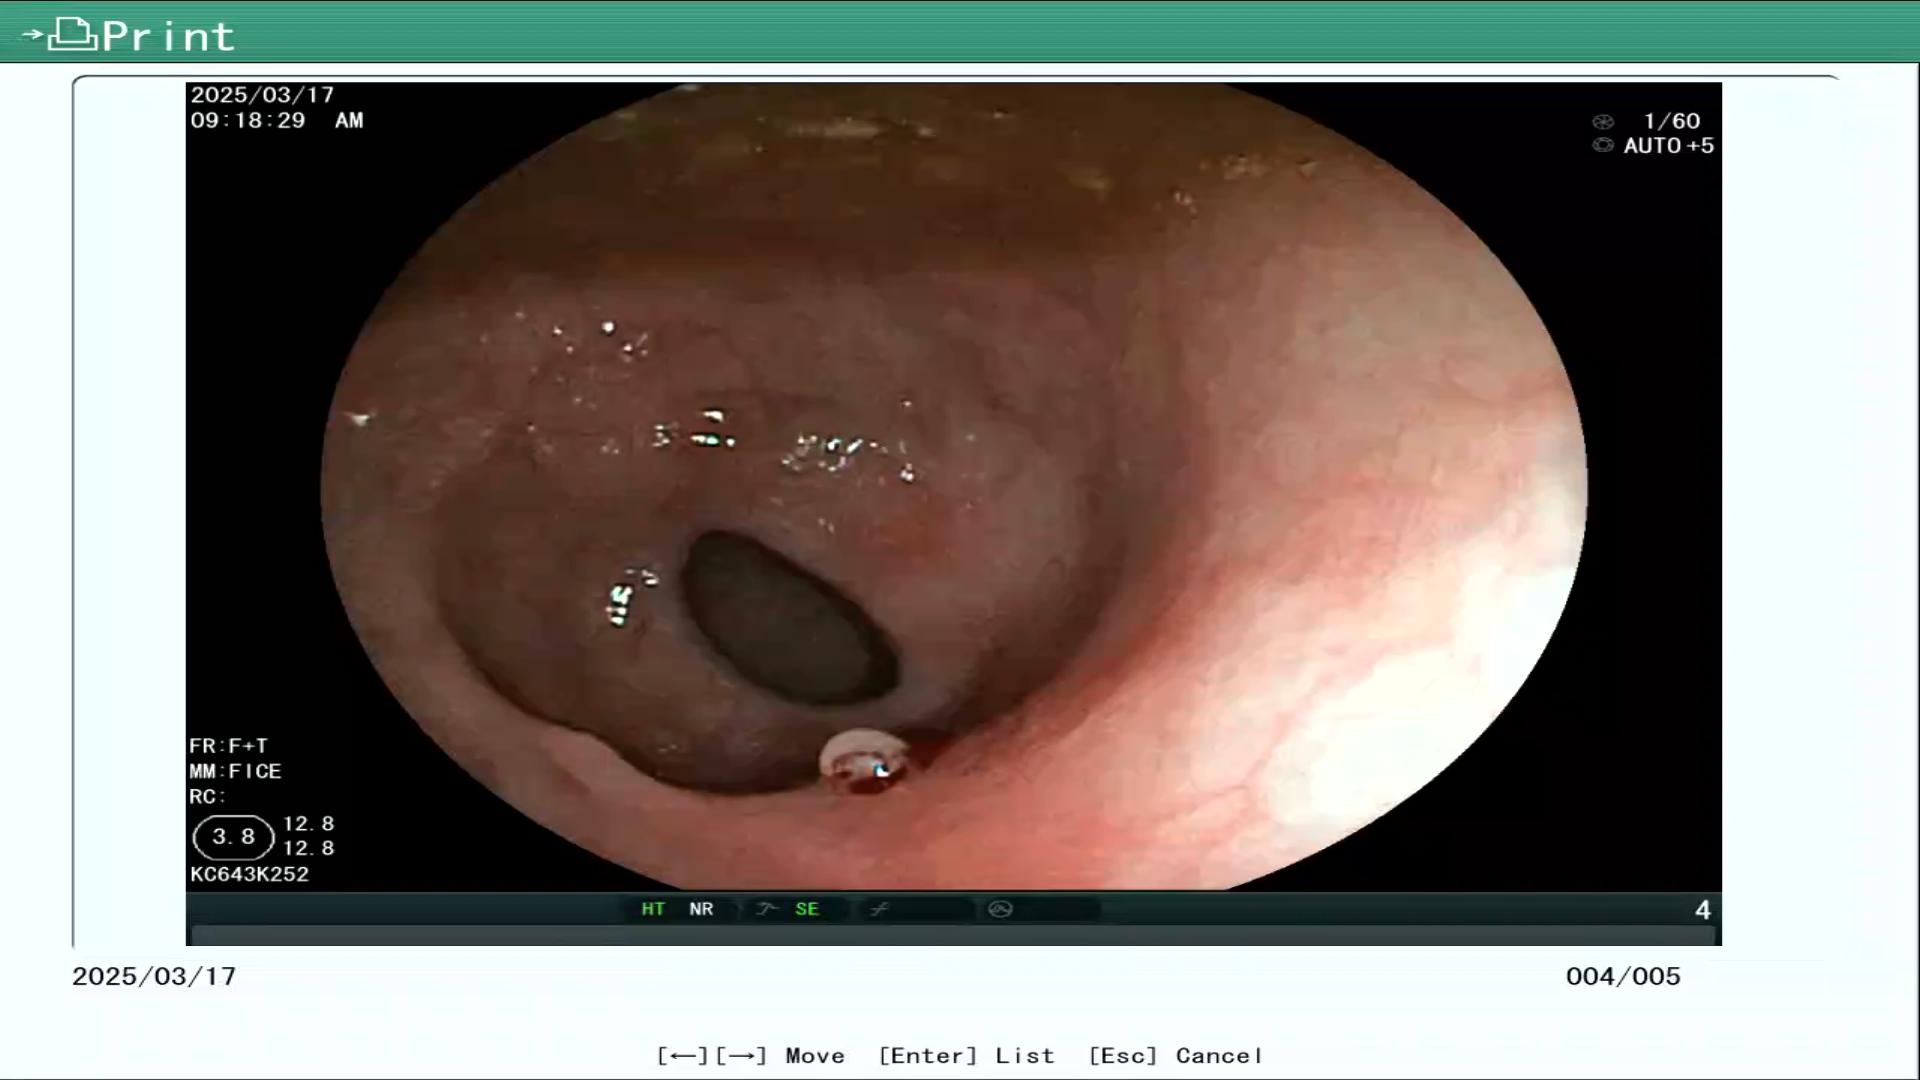Viewport: 1920px width, 1080px height.
Task: Click the AUTO +5 exposure text
Action: [1669, 146]
